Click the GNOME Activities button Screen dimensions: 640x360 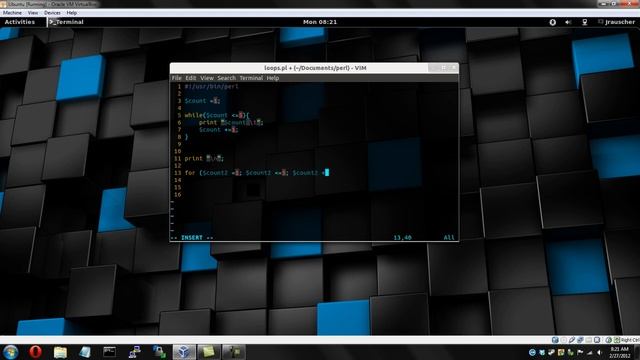20,22
